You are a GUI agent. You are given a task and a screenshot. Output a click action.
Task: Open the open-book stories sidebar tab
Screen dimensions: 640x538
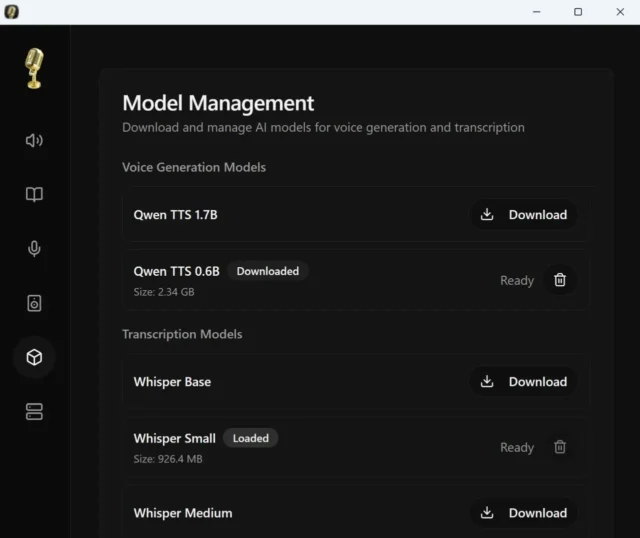click(34, 194)
